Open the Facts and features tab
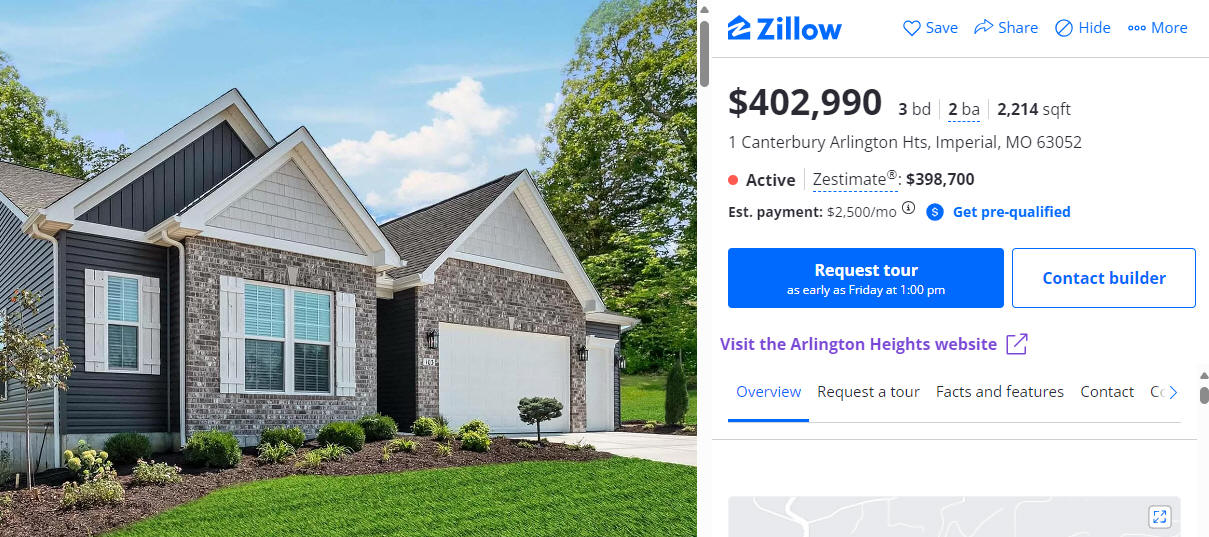This screenshot has width=1209, height=537. point(1000,392)
